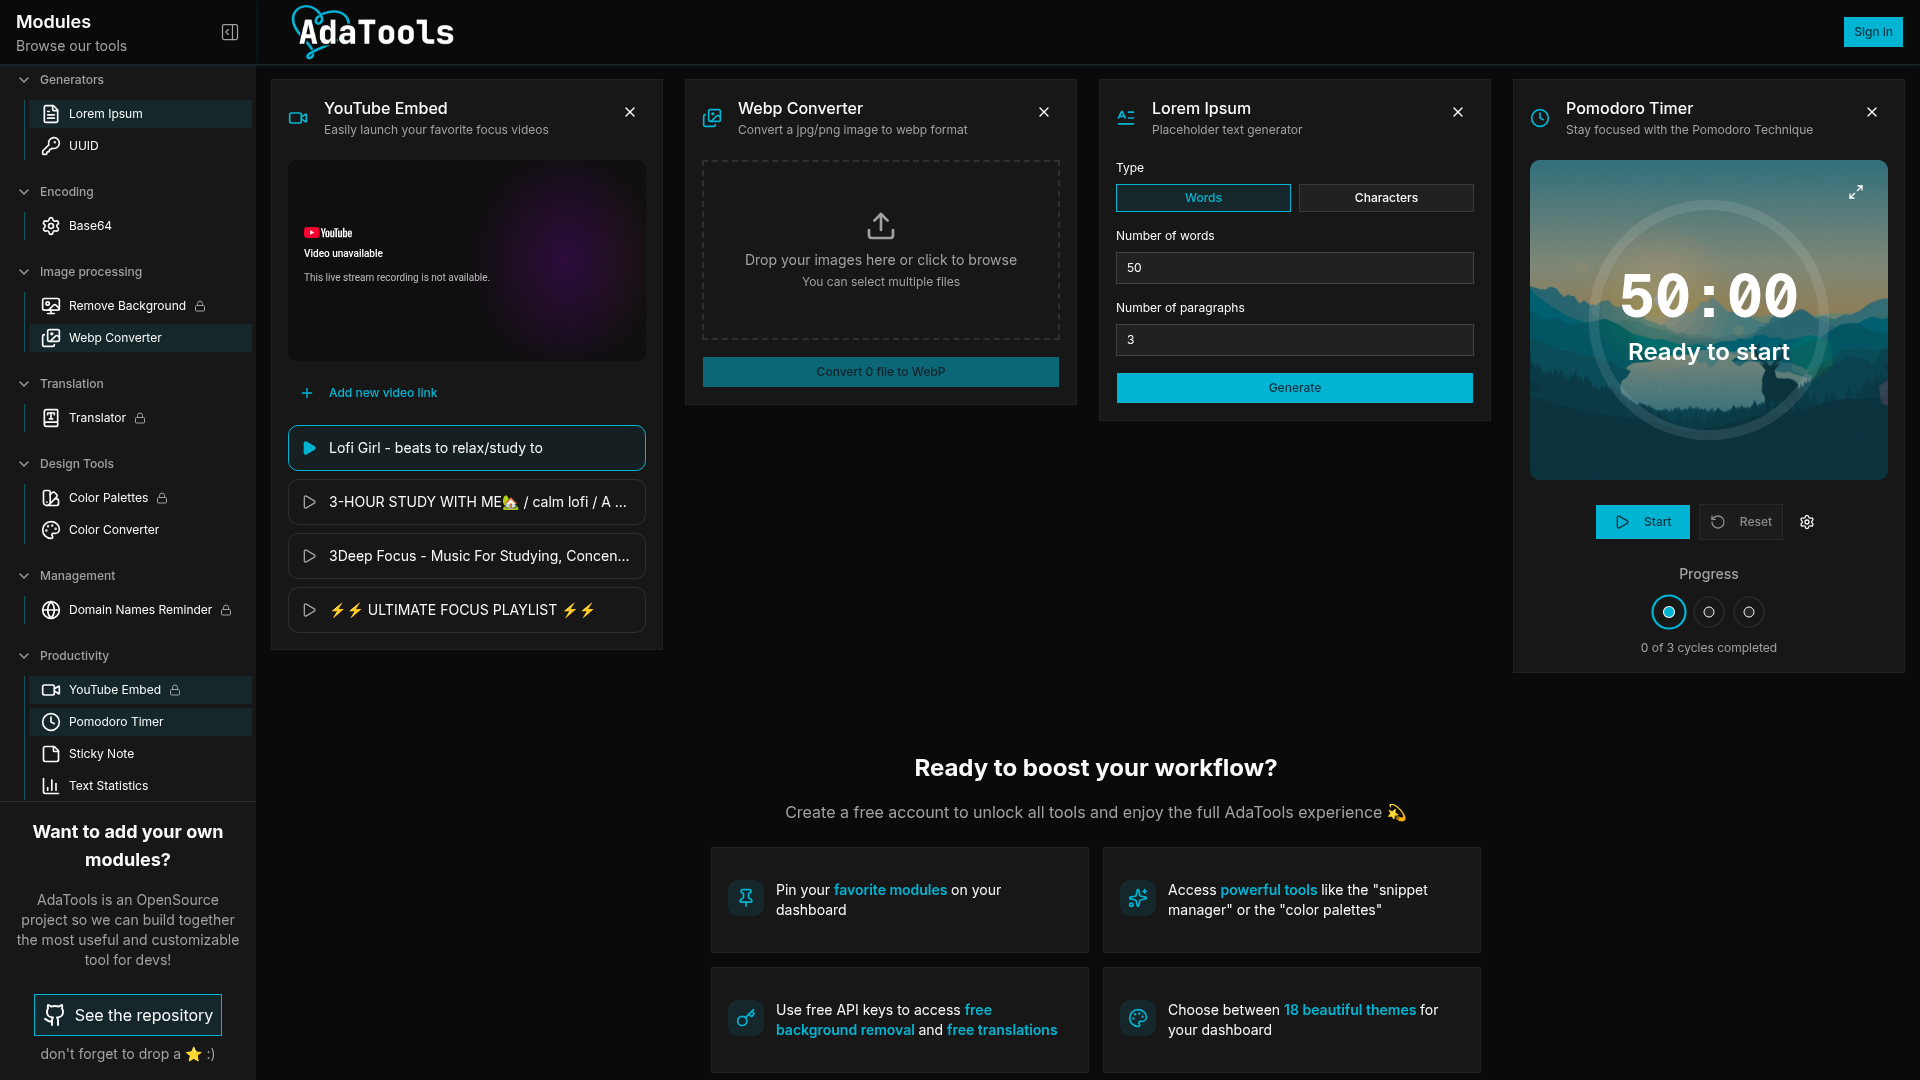Select the third Pomodoro cycle indicator

pos(1749,612)
